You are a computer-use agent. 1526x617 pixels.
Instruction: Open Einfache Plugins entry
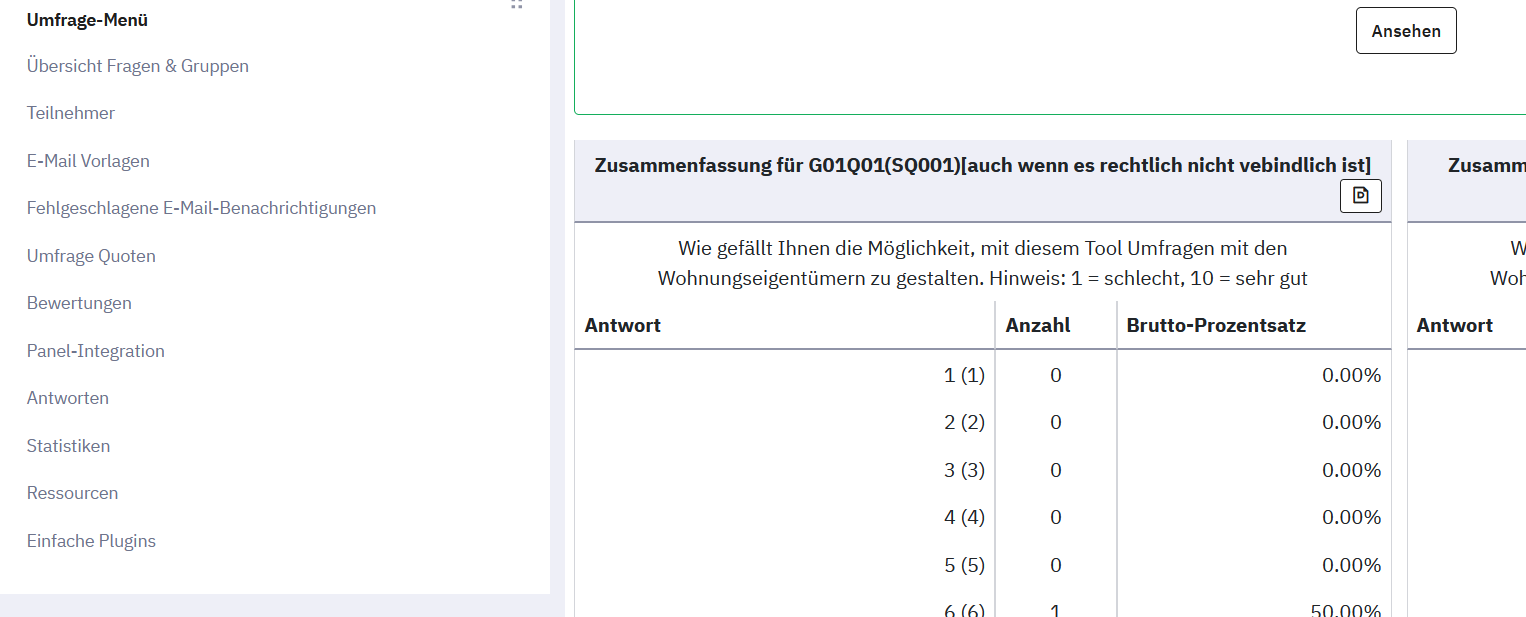(x=91, y=541)
